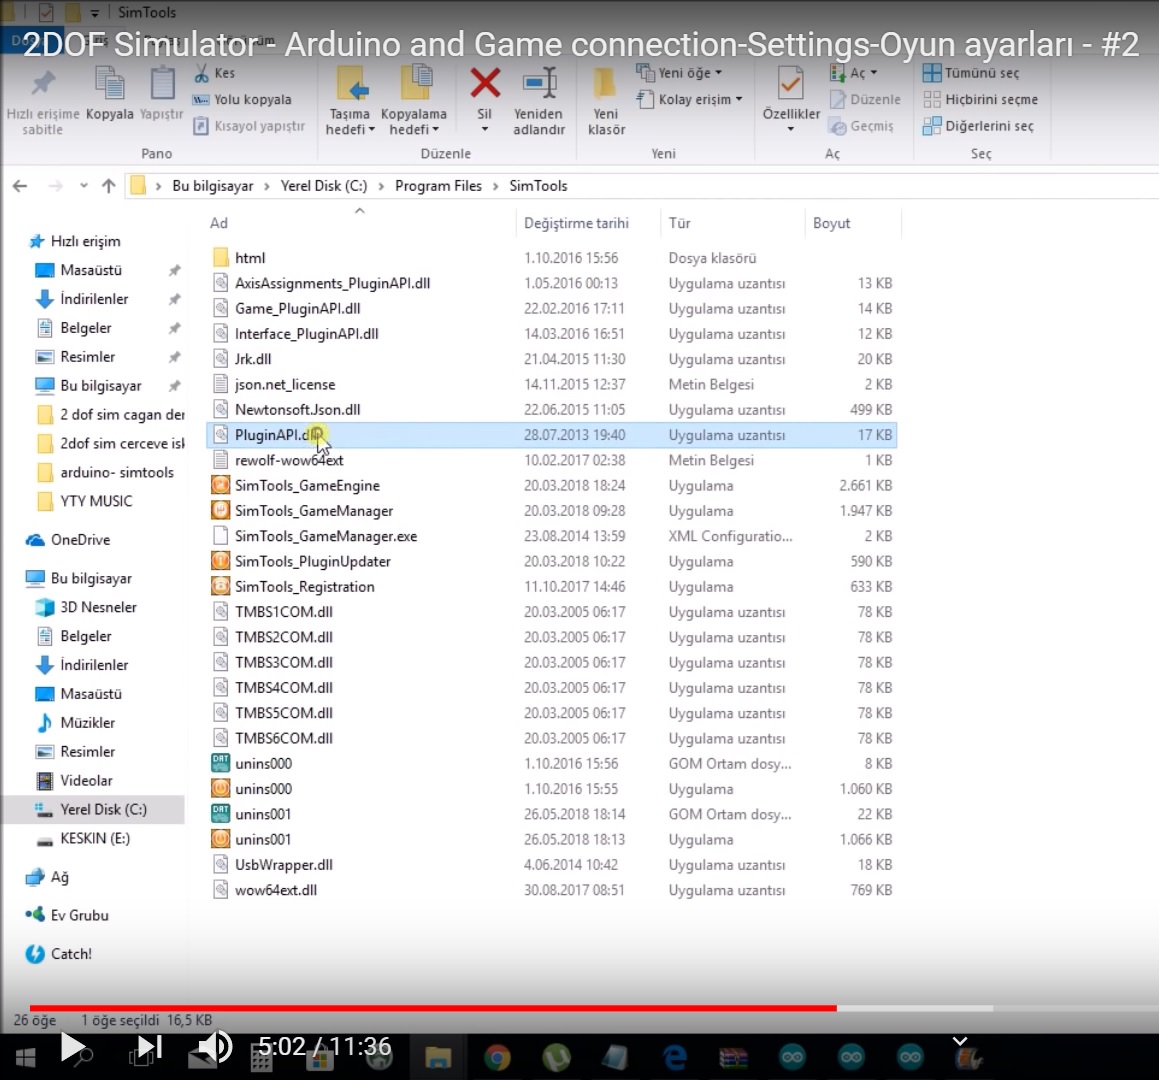Click the Yeniden adlandır rename icon
The width and height of the screenshot is (1159, 1080).
(539, 84)
